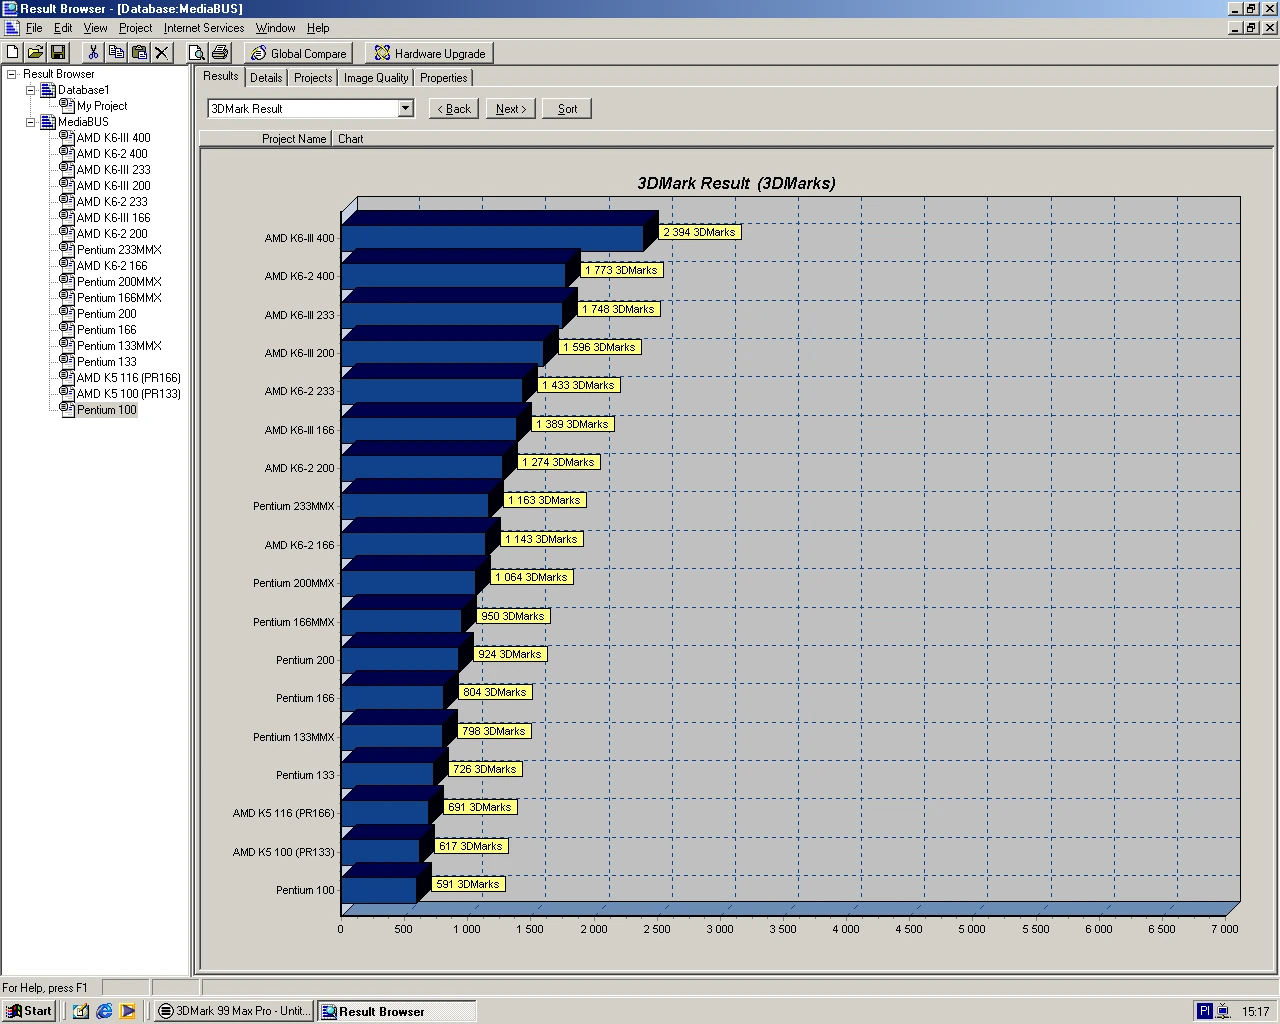Launch Internet Explorer from quick launch
Viewport: 1280px width, 1024px height.
point(104,1011)
